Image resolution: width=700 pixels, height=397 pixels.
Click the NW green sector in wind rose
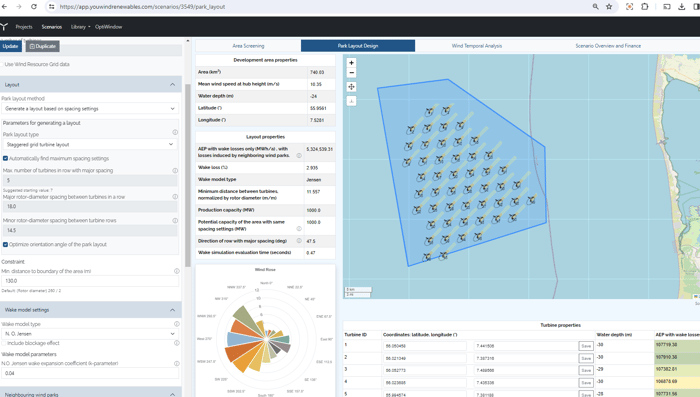point(247,319)
